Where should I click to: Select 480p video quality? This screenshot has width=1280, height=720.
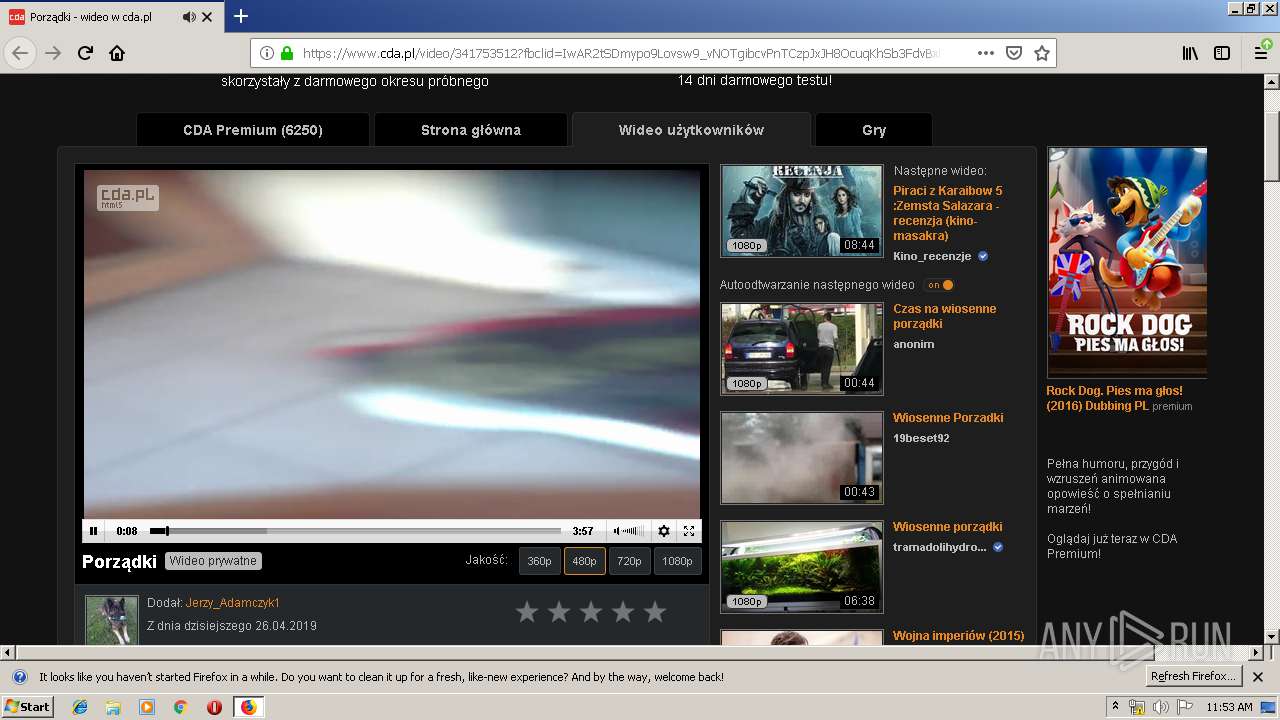click(x=584, y=561)
